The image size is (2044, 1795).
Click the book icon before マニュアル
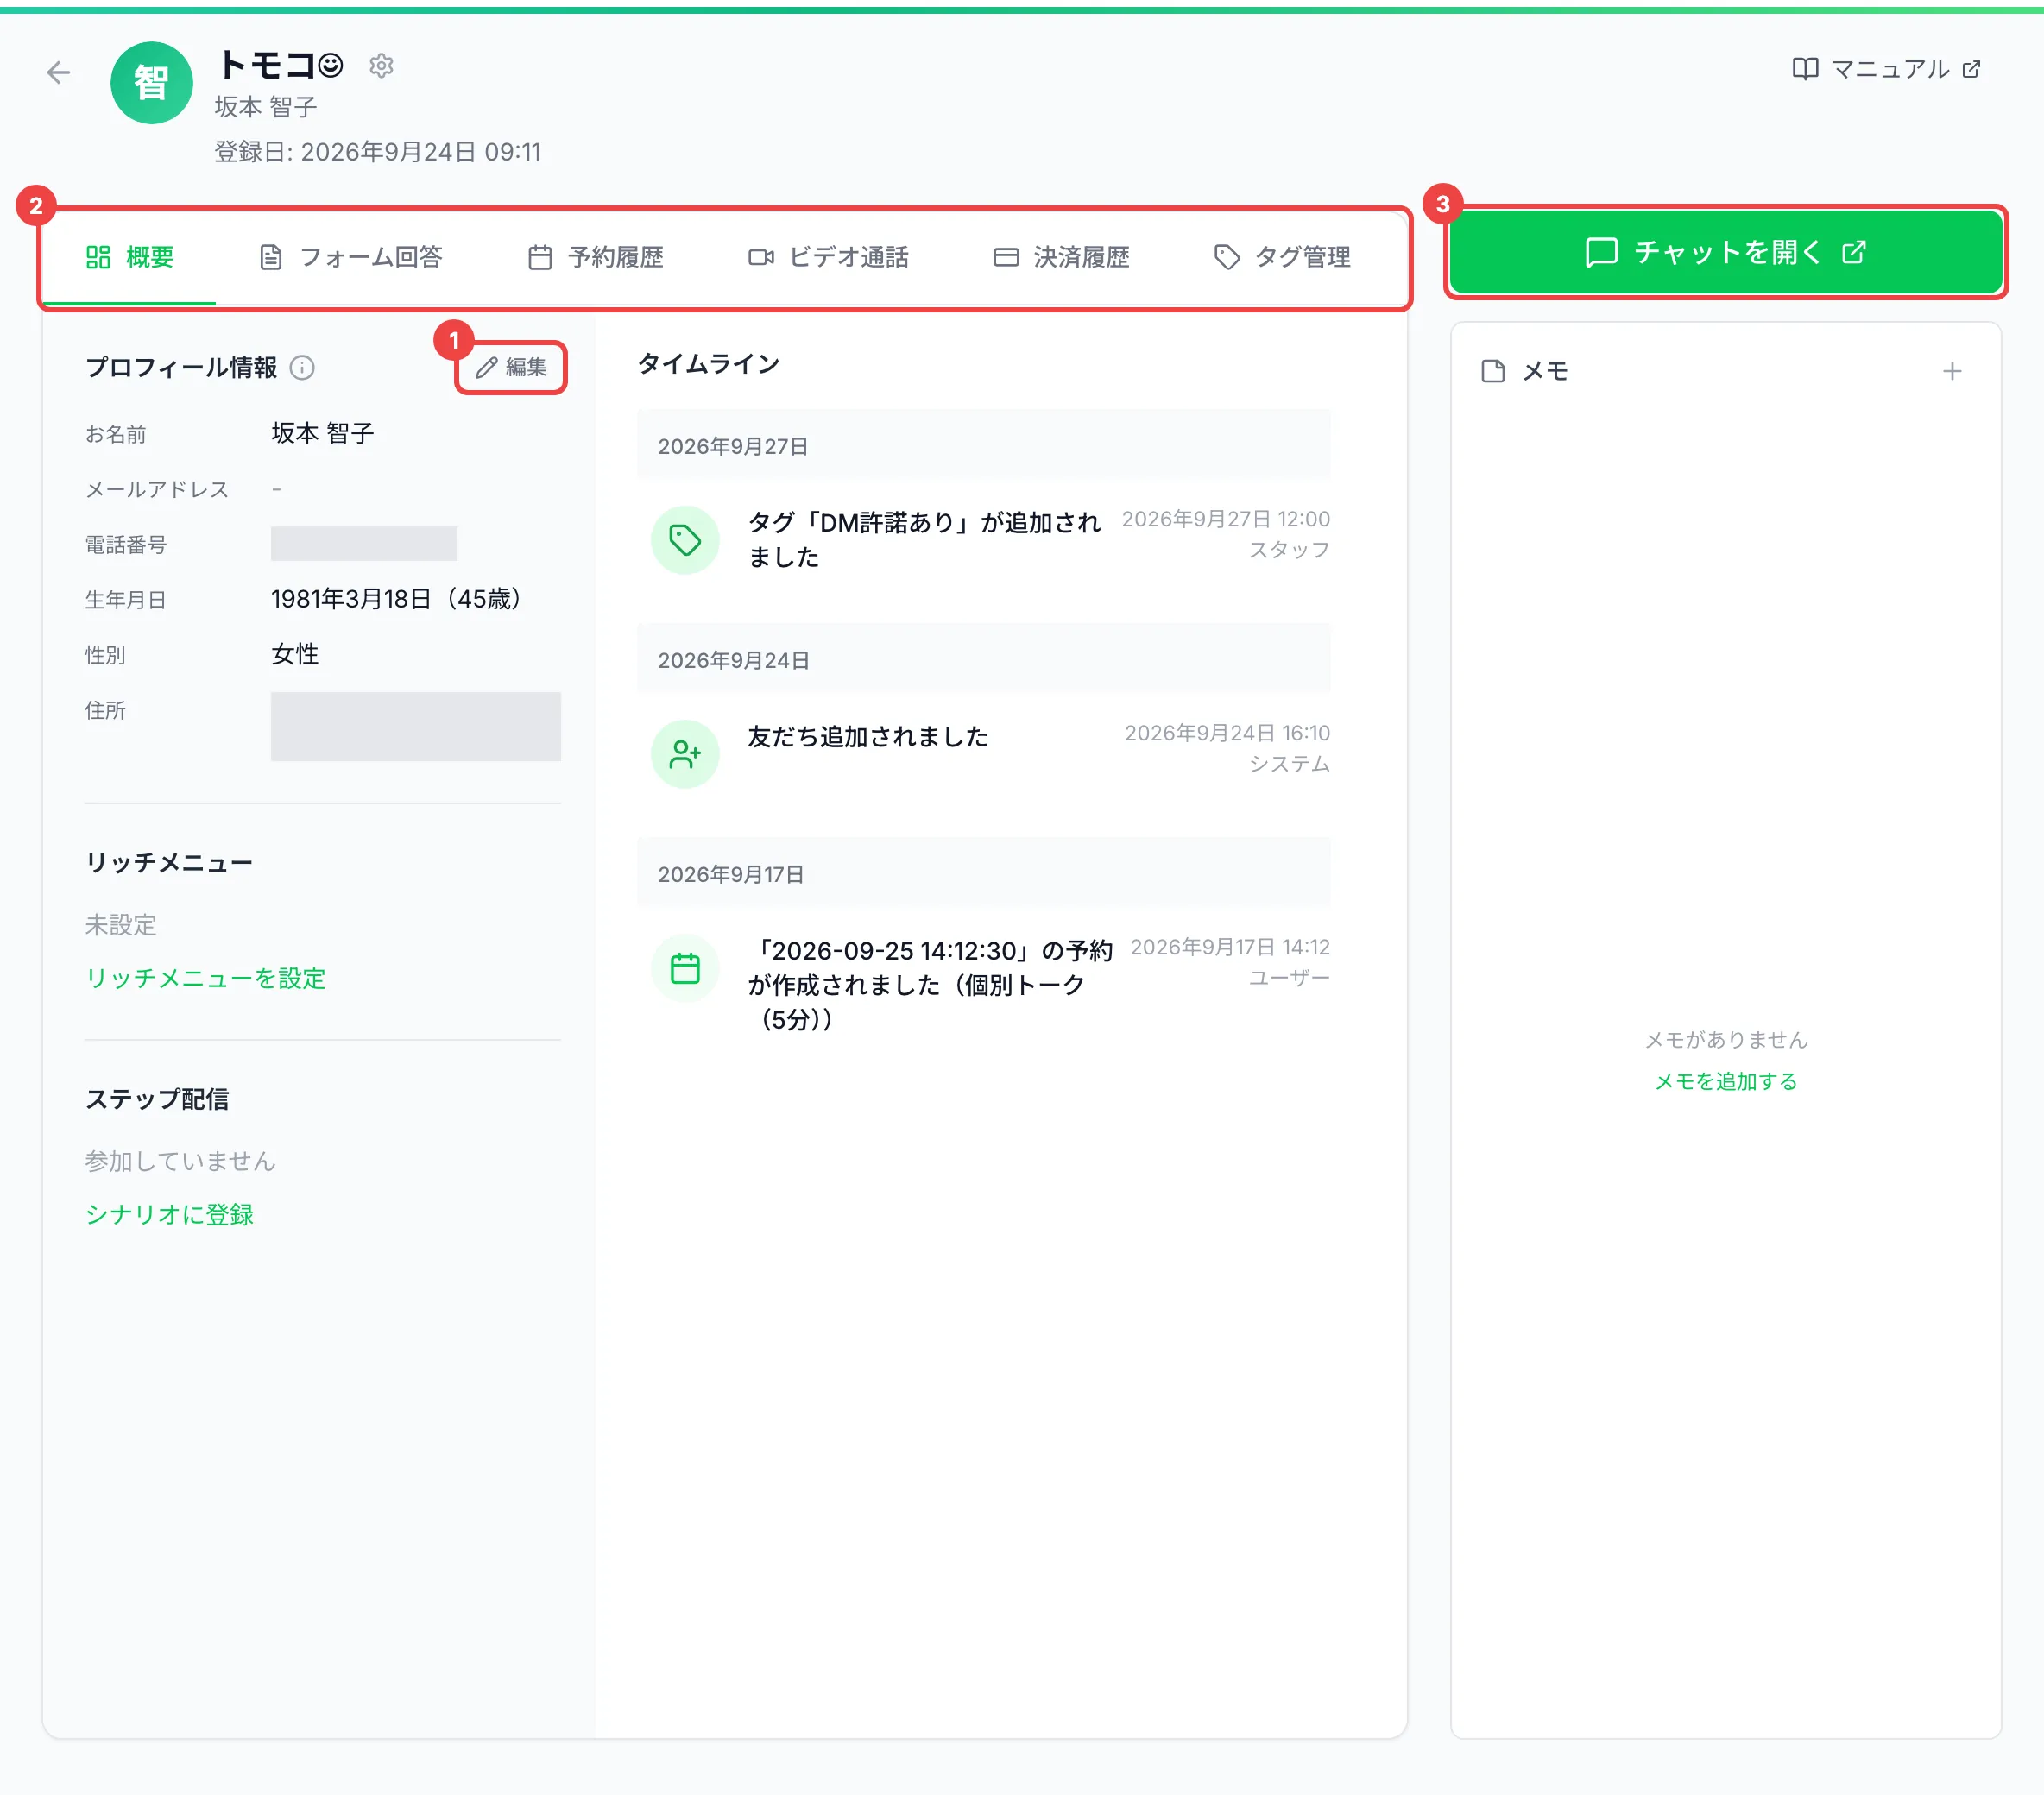click(1805, 69)
